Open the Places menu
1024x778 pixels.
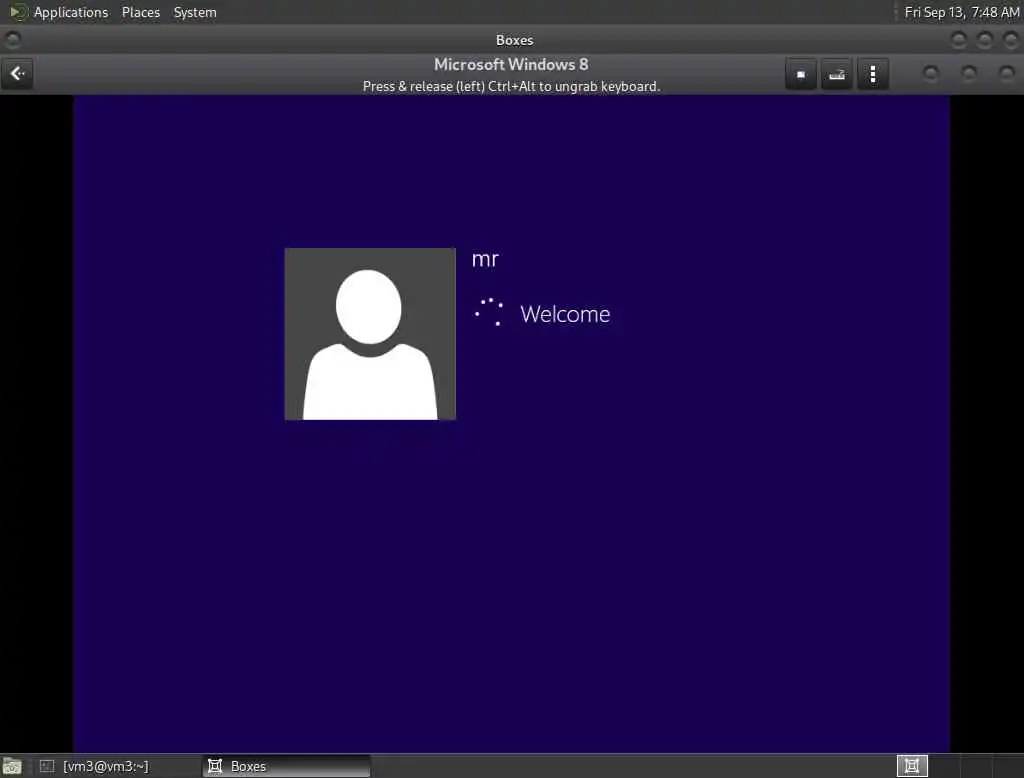[x=141, y=12]
